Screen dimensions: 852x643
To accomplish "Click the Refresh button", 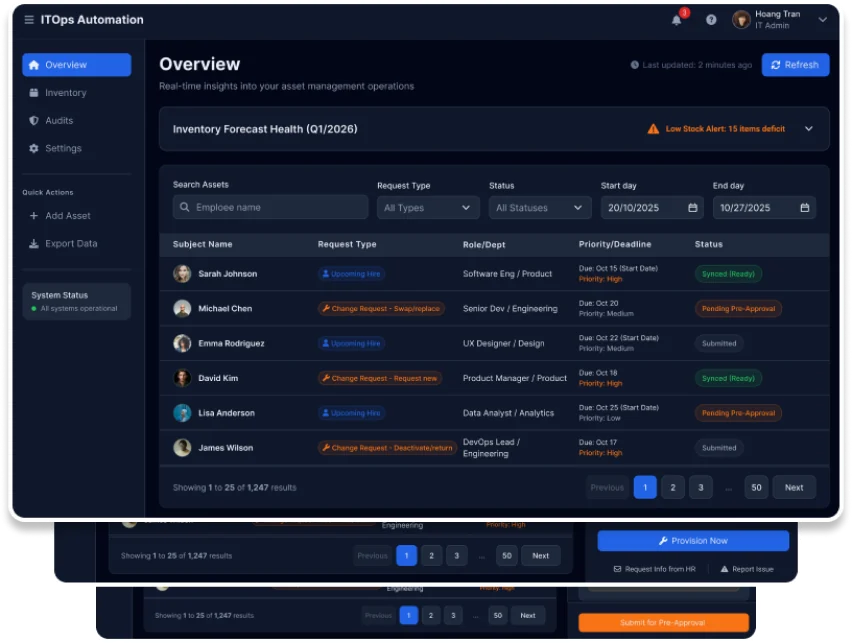I will 795,65.
